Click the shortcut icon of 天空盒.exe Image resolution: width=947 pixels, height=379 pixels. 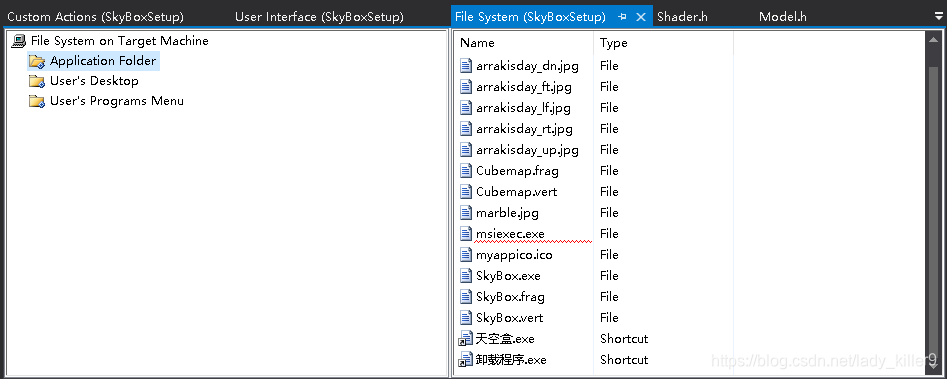466,340
